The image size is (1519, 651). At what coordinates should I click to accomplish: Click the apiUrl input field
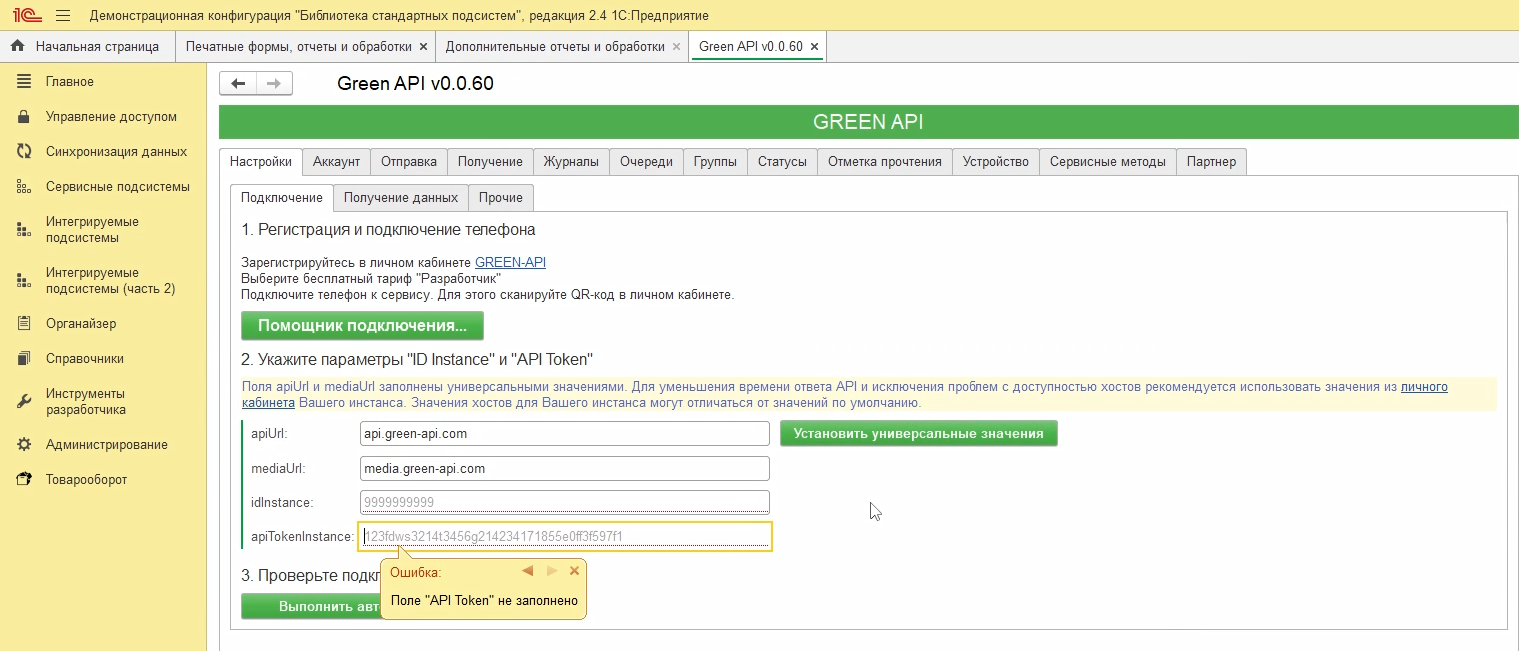(x=564, y=434)
